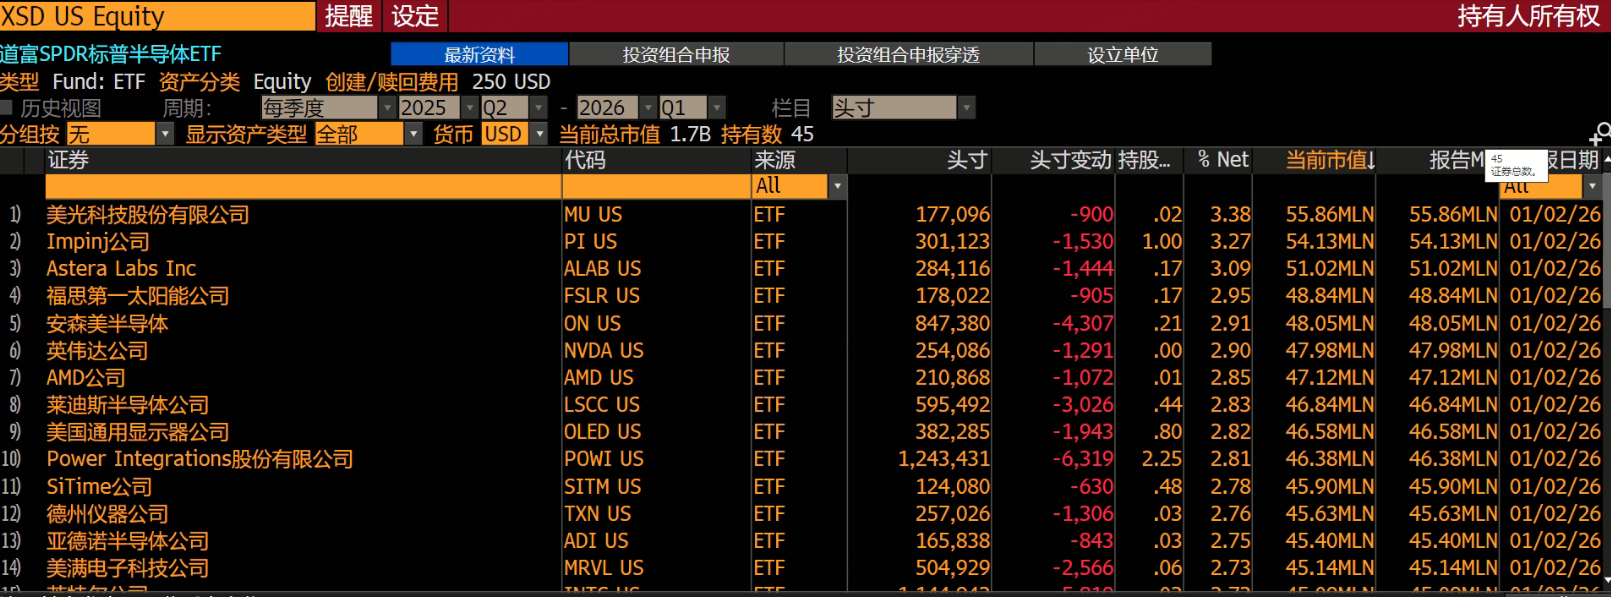Click the 来源 column header
Viewport: 1611px width, 597px height.
coord(775,160)
